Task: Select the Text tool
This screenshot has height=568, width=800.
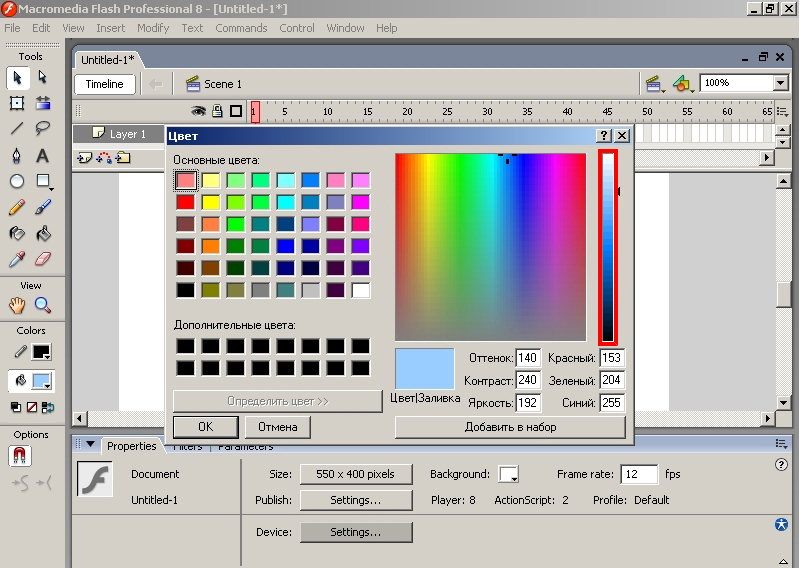Action: pyautogui.click(x=43, y=155)
